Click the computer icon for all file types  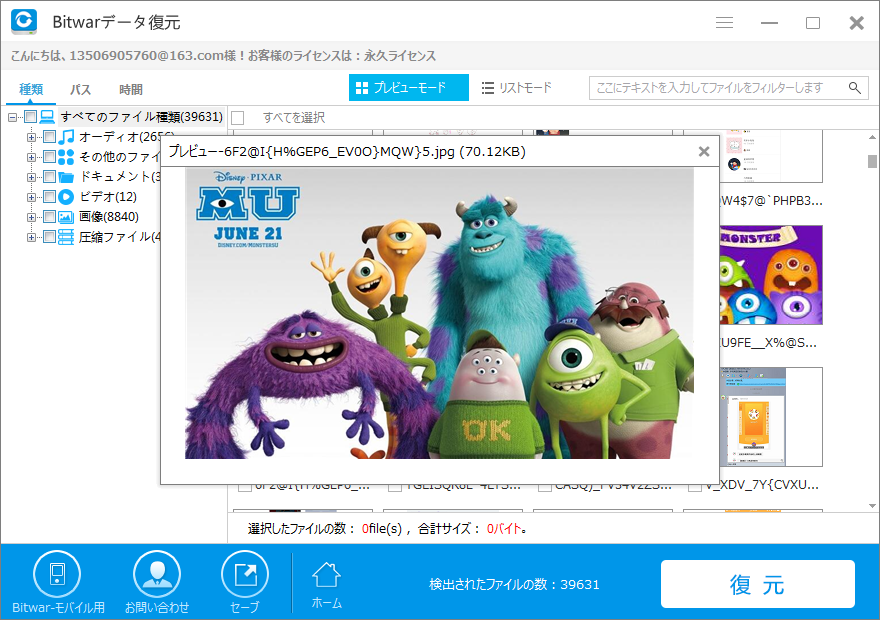(47, 117)
